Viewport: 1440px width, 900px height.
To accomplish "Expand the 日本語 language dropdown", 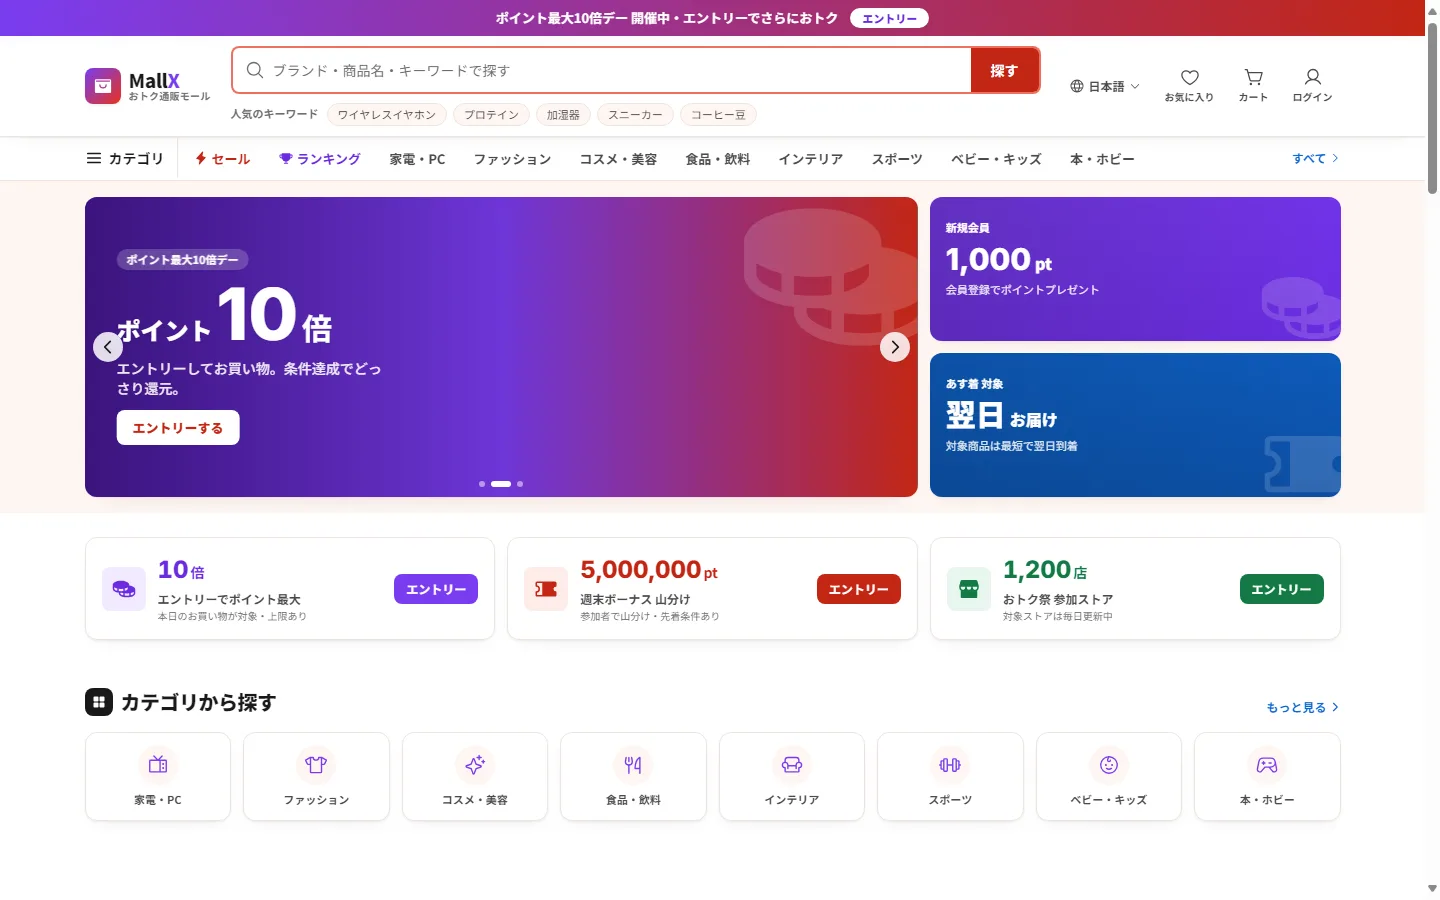I will pyautogui.click(x=1105, y=86).
